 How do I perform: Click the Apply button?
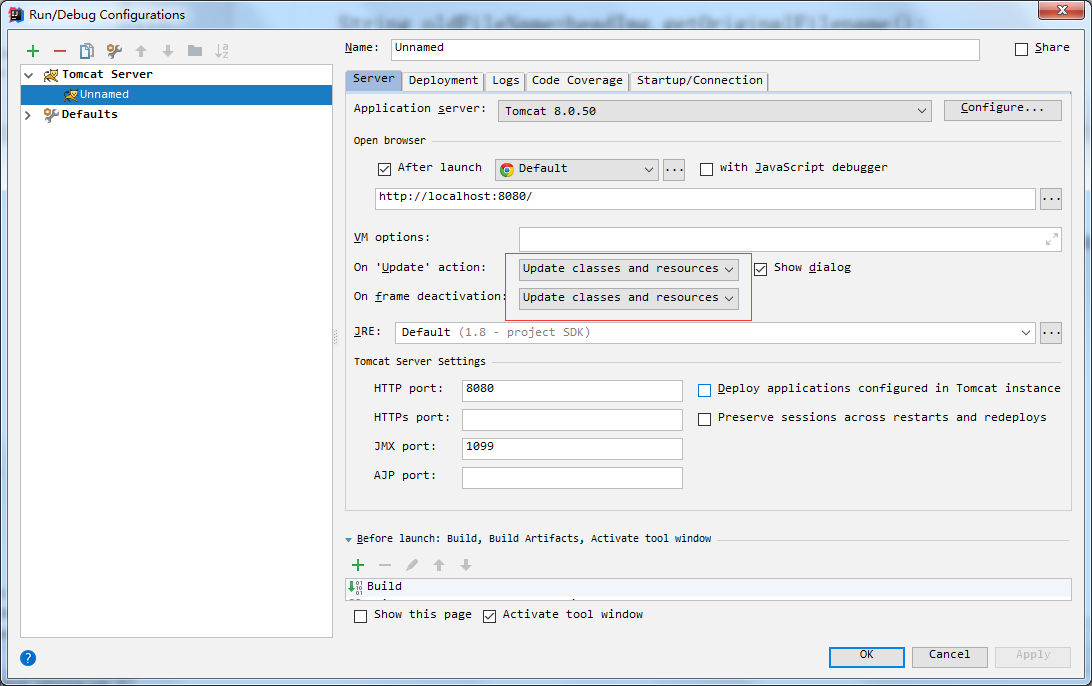[1033, 656]
